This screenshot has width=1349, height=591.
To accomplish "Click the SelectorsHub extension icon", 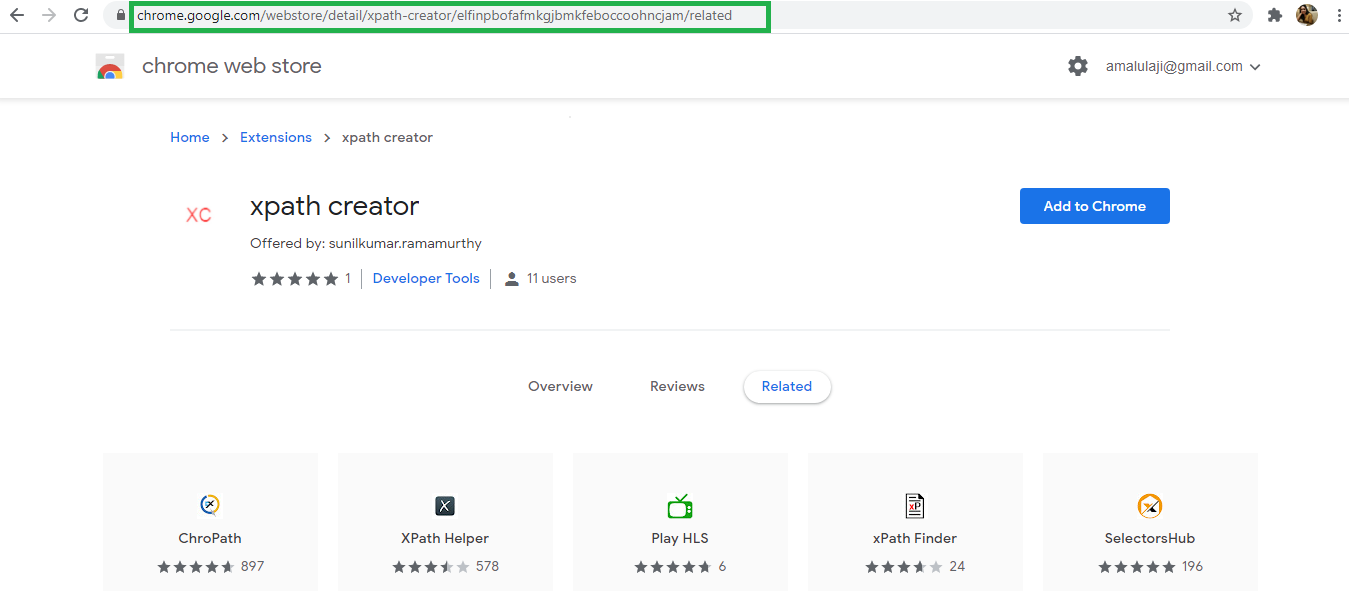I will click(x=1150, y=506).
